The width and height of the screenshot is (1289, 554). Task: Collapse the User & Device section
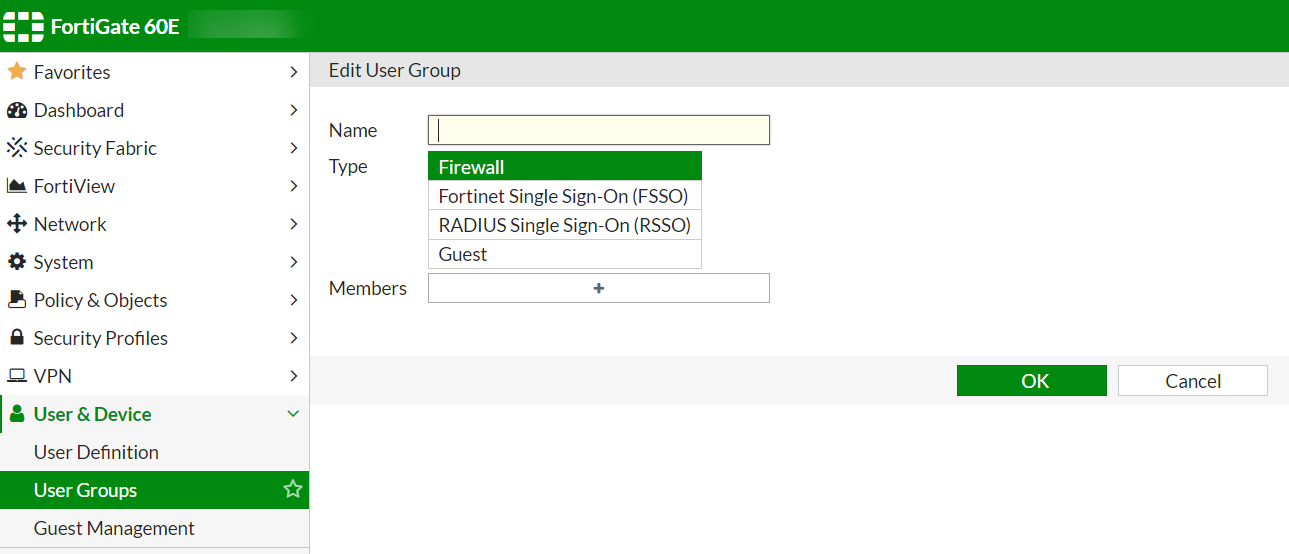tap(293, 414)
